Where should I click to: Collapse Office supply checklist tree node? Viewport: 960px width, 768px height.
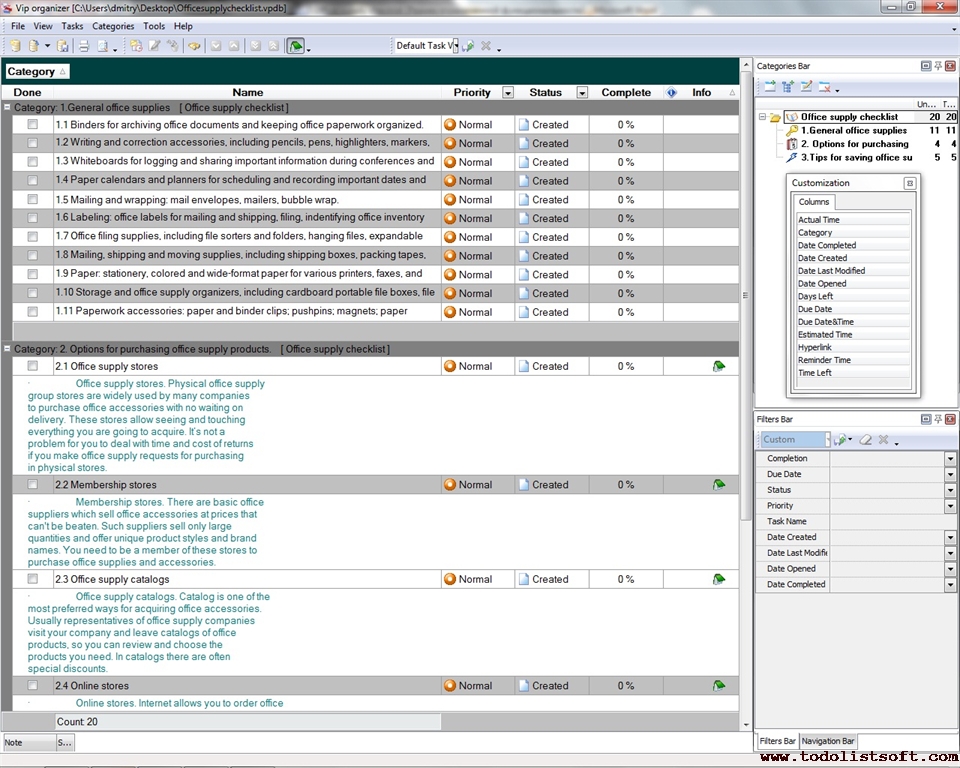(762, 116)
